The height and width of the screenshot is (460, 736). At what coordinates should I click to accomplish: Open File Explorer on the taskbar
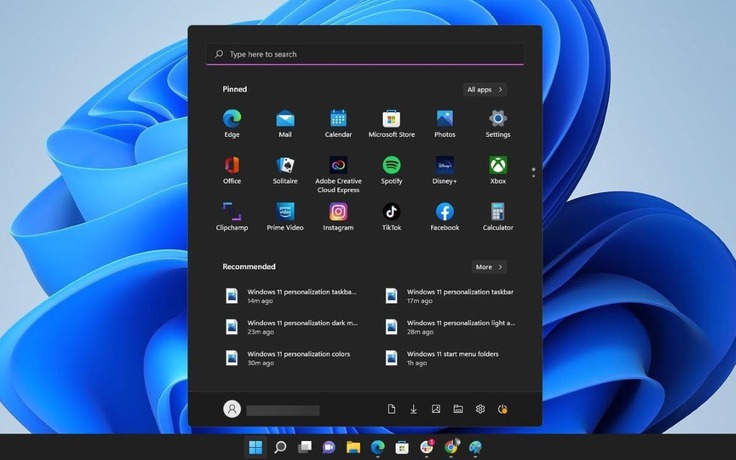pyautogui.click(x=353, y=447)
